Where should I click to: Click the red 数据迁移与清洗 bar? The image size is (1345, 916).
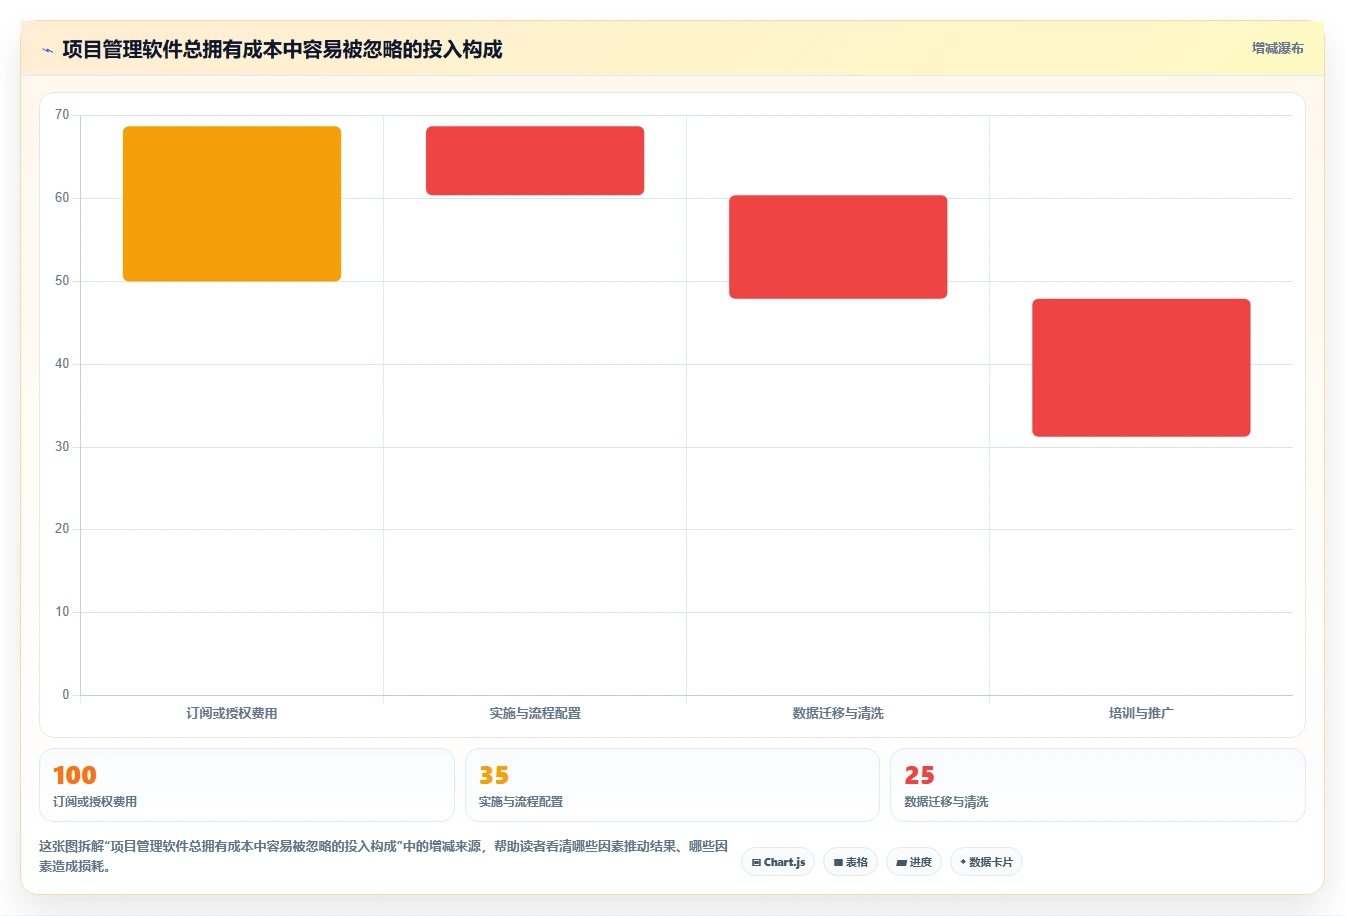coord(838,247)
